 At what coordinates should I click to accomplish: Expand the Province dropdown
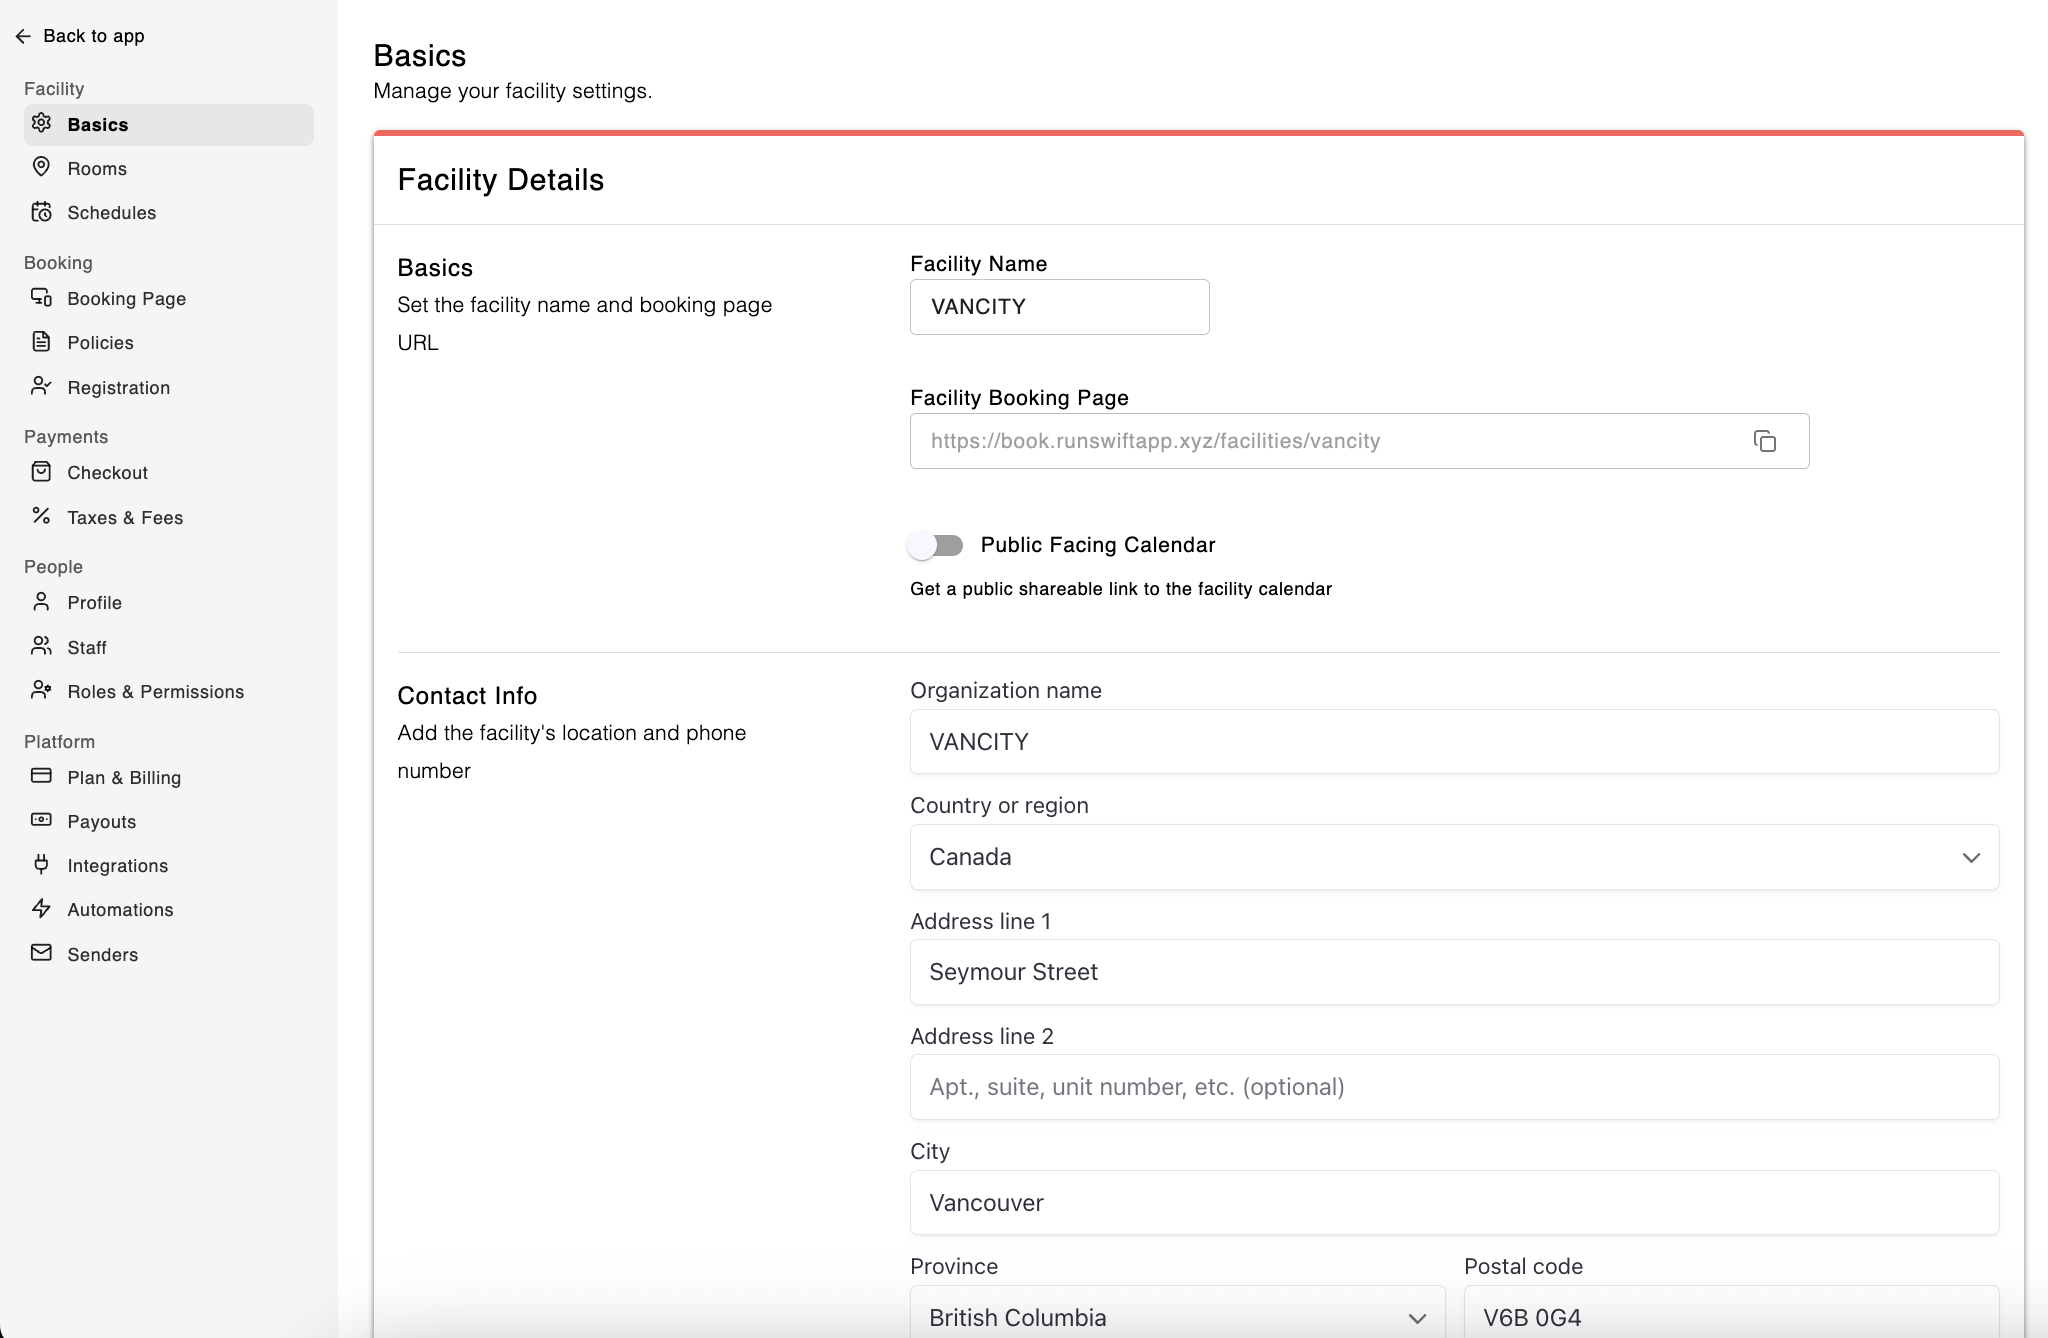pyautogui.click(x=1177, y=1317)
